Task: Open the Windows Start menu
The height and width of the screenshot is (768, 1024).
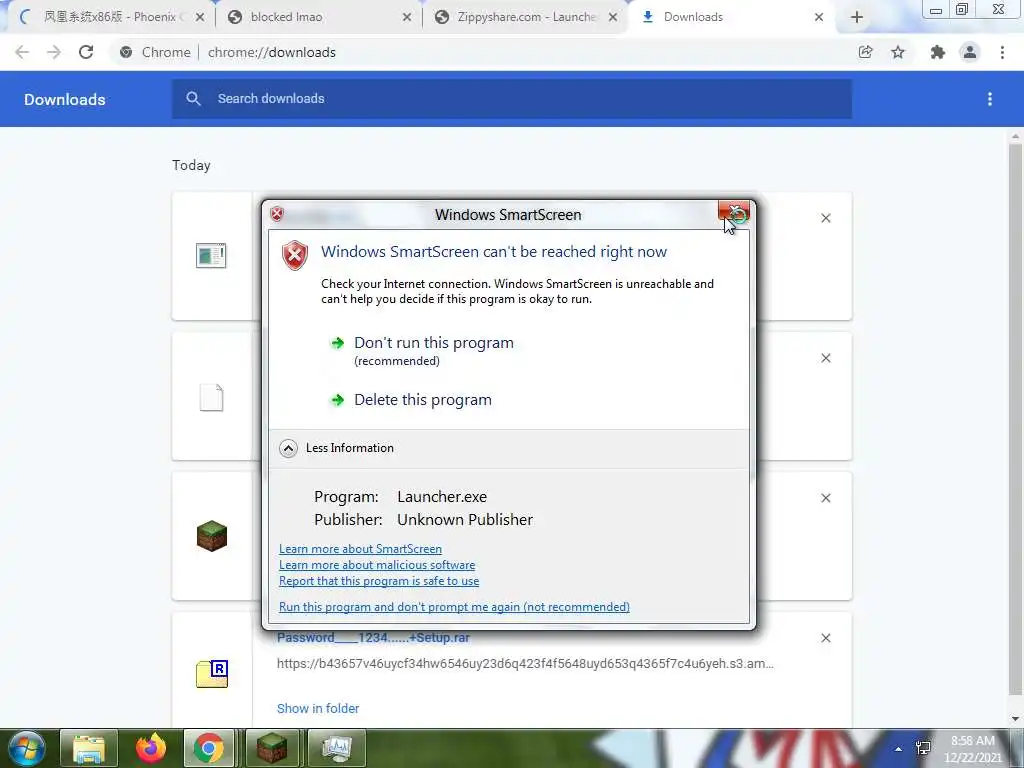Action: pyautogui.click(x=26, y=748)
